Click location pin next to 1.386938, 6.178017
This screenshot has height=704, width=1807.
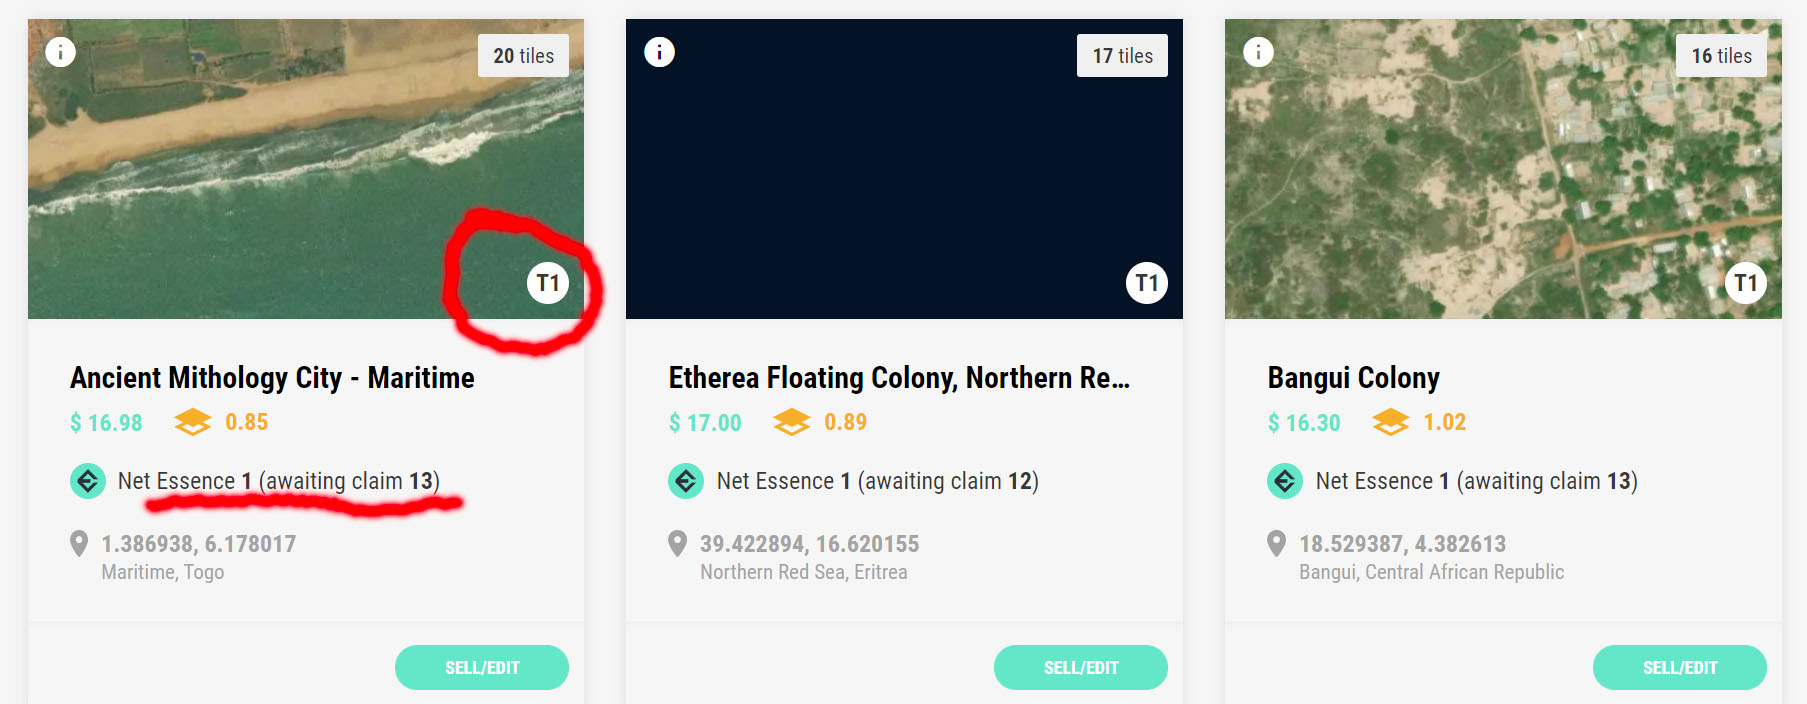[79, 544]
